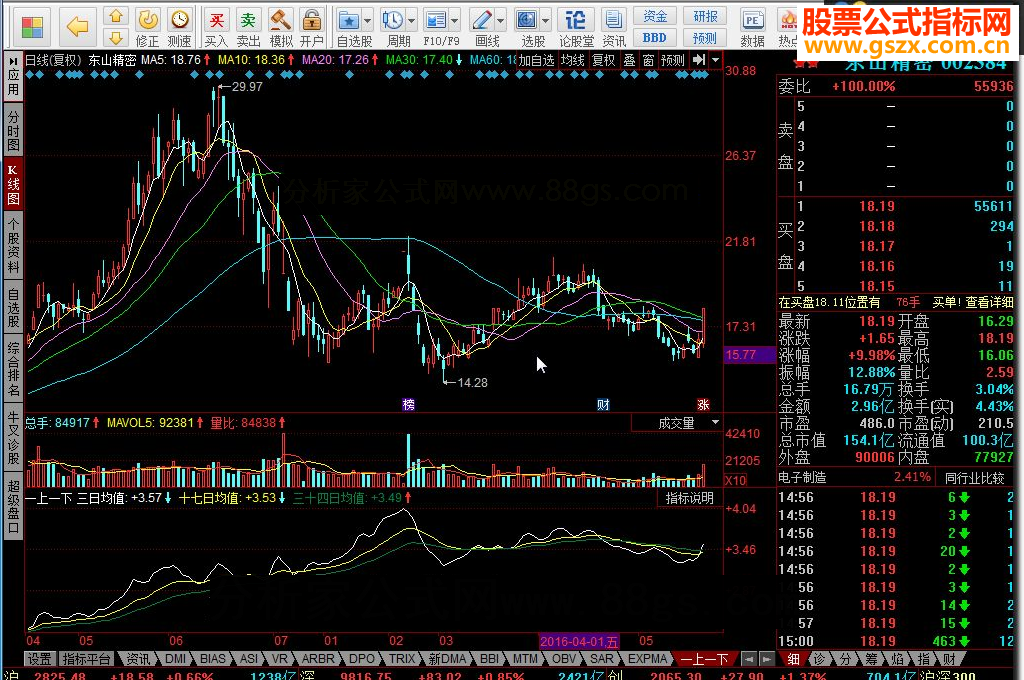Viewport: 1024px width, 680px height.
Task: Open the 模拟 simulated trading gavel icon
Action: point(281,27)
